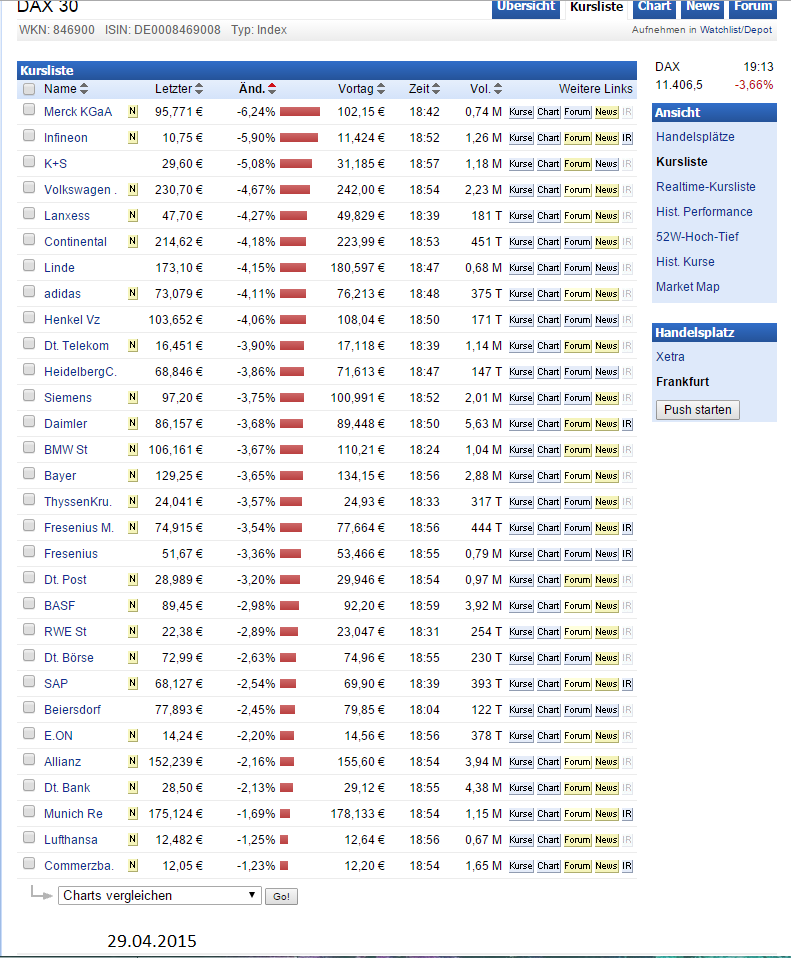
Task: Tick the select-all checkbox in the header
Action: coord(29,89)
